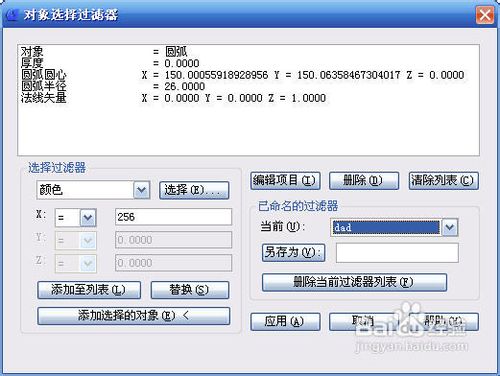
Task: Click the 取消 button
Action: [x=364, y=321]
